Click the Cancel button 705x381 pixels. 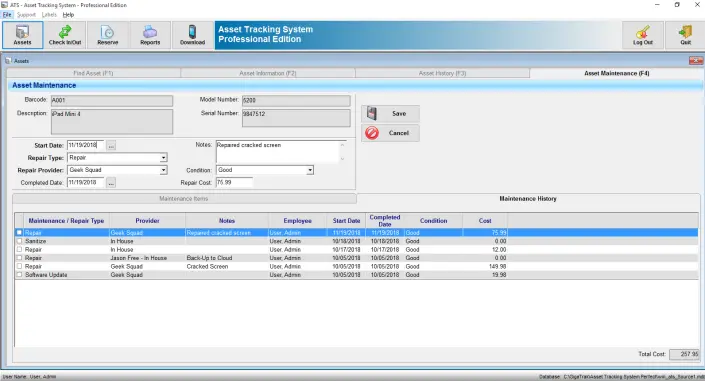point(390,133)
